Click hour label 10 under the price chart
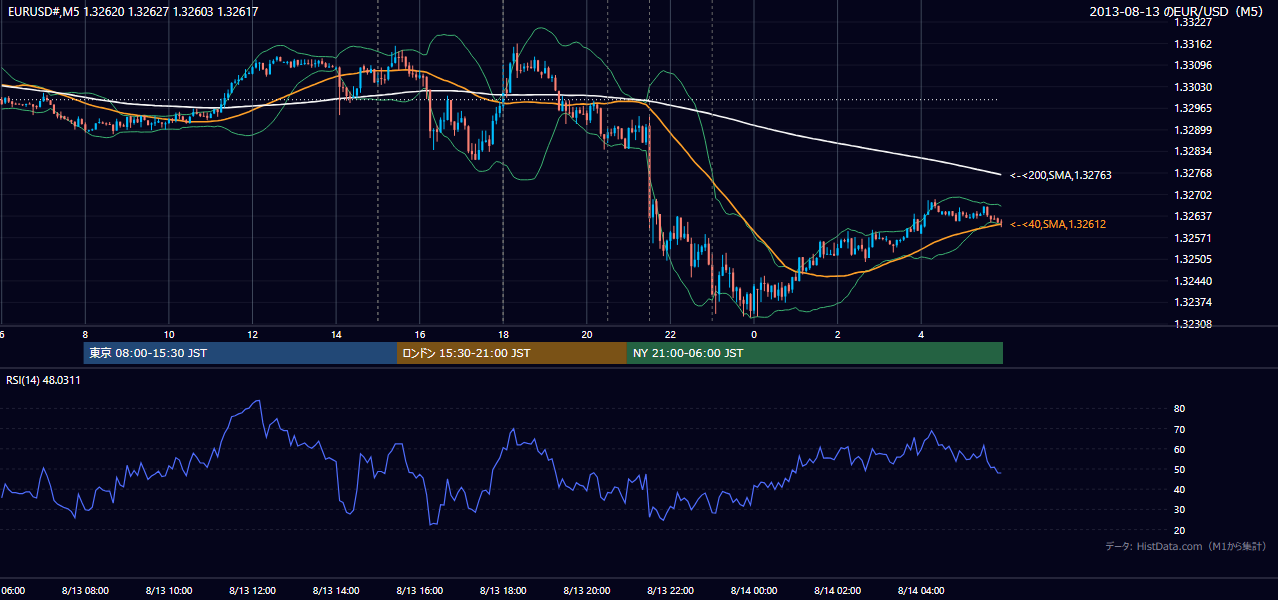Image resolution: width=1278 pixels, height=600 pixels. [x=169, y=335]
